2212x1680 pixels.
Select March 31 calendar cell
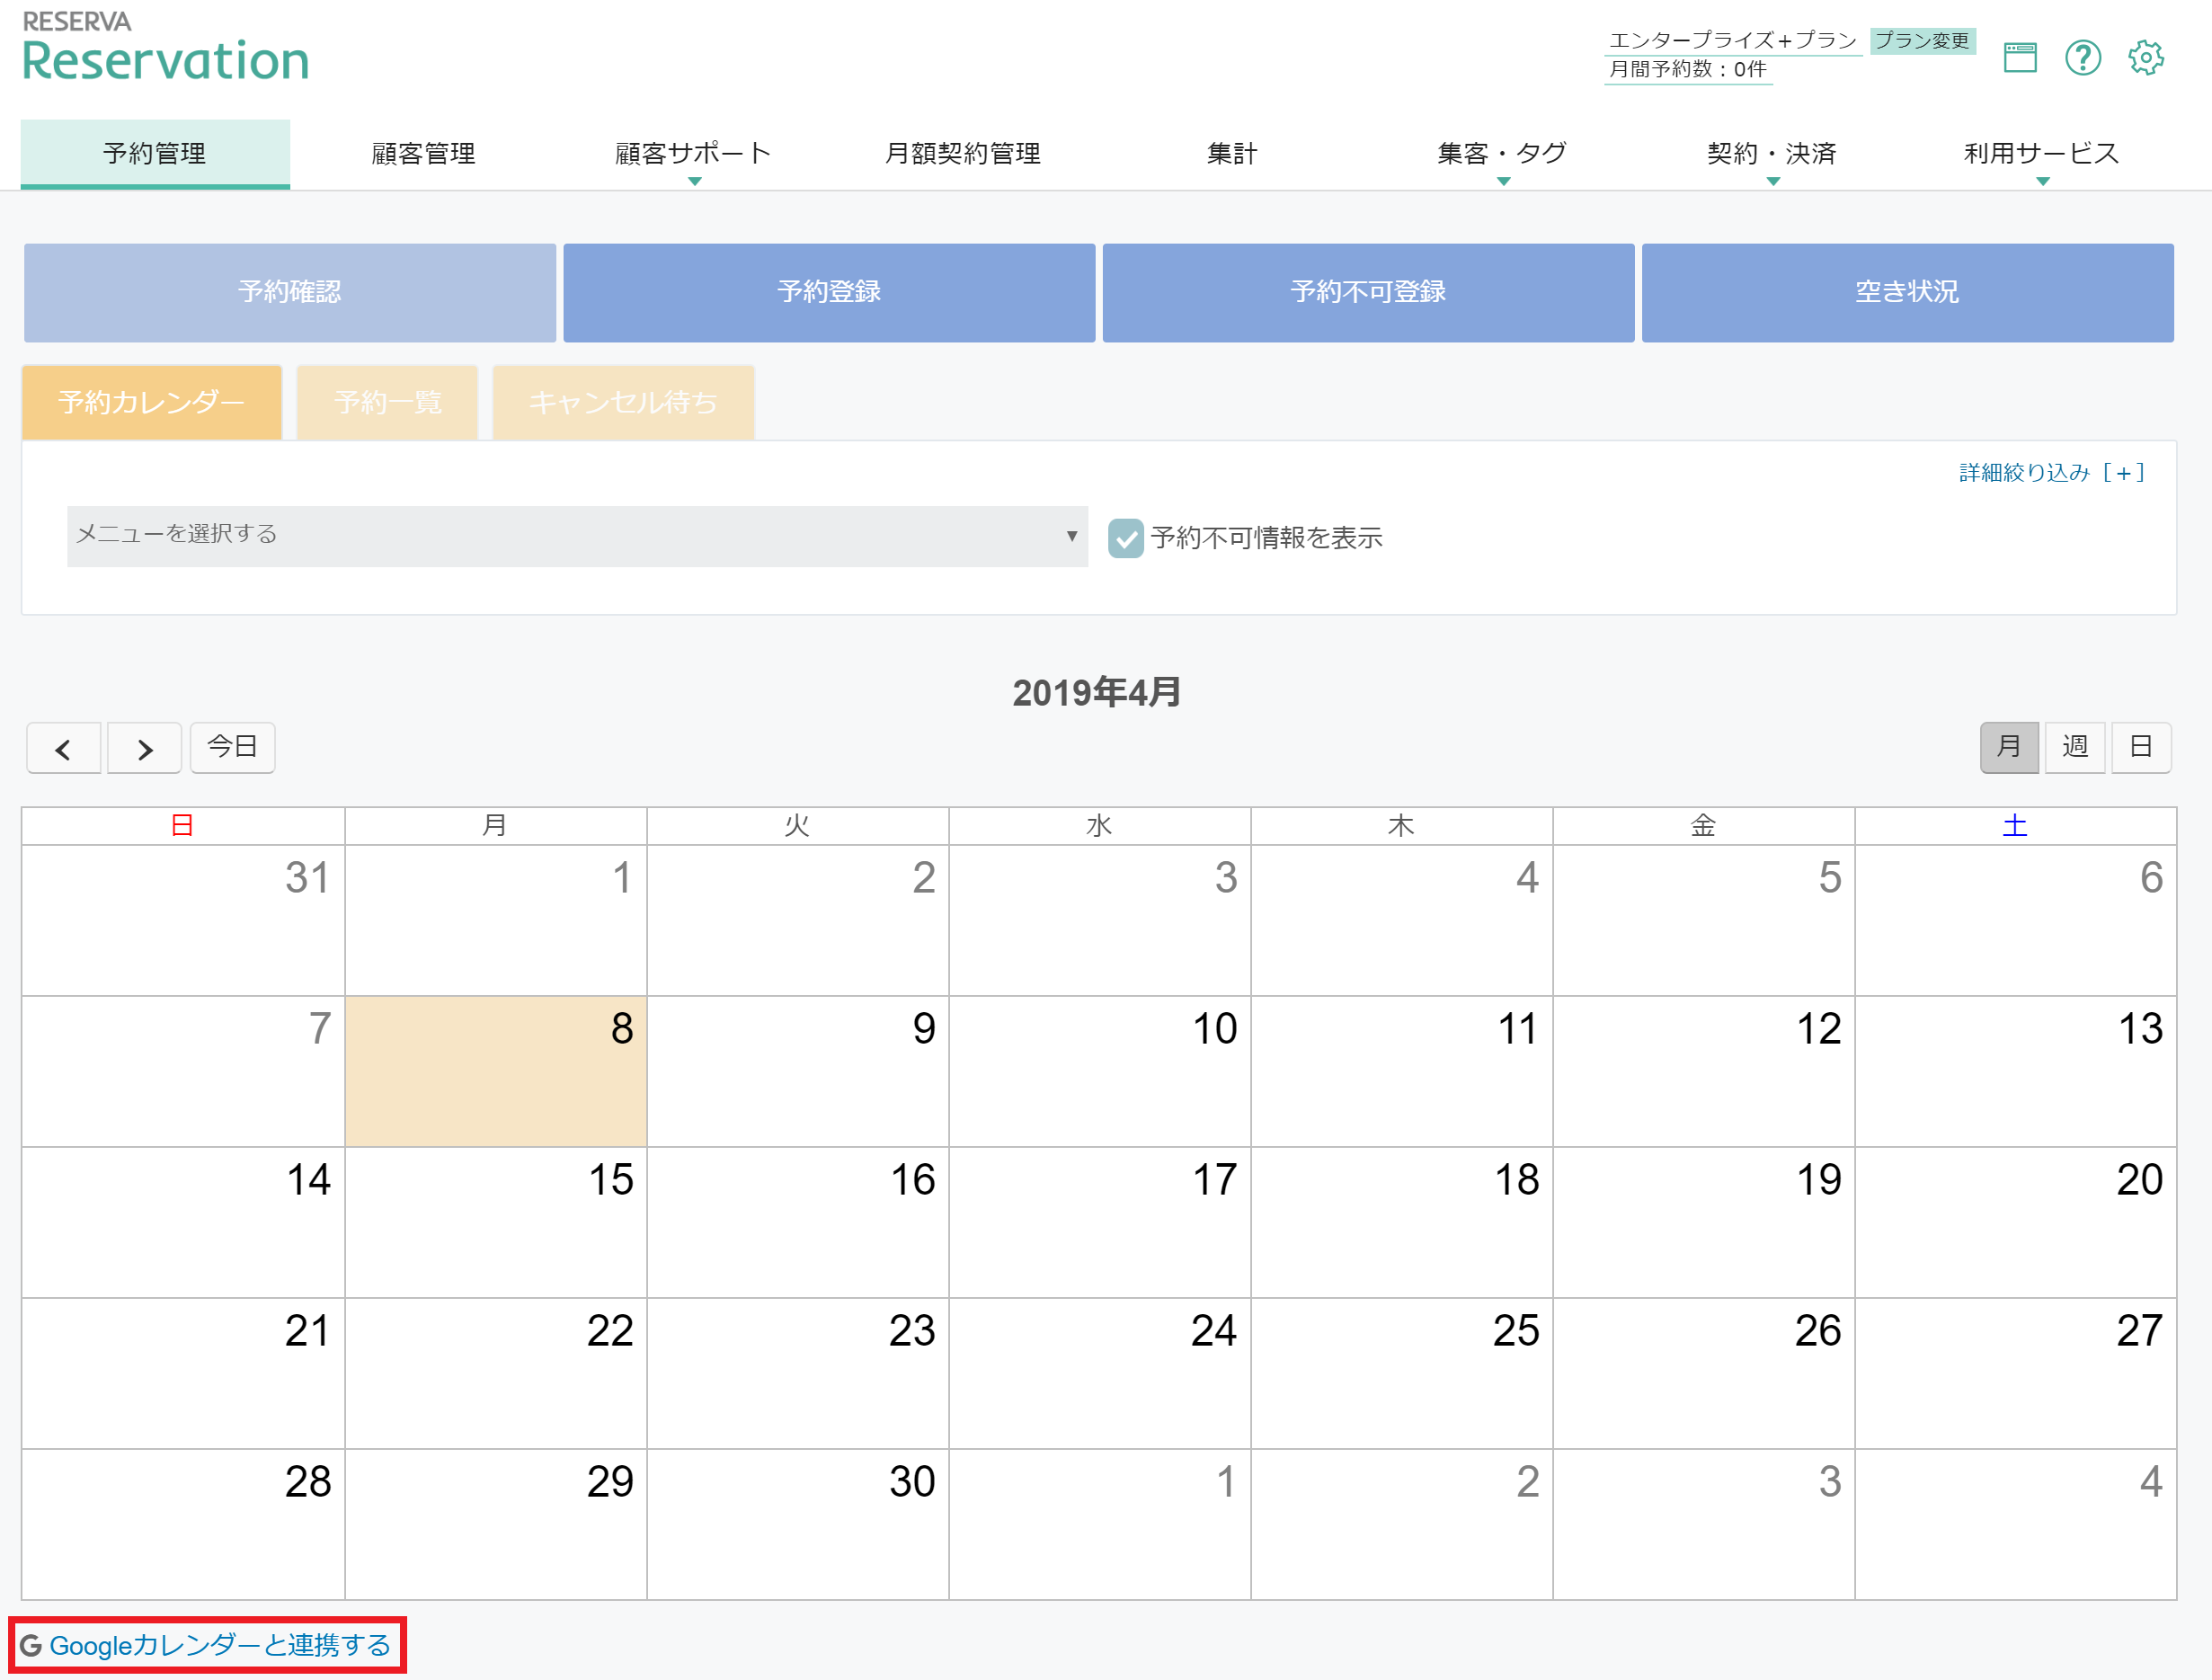(x=183, y=920)
